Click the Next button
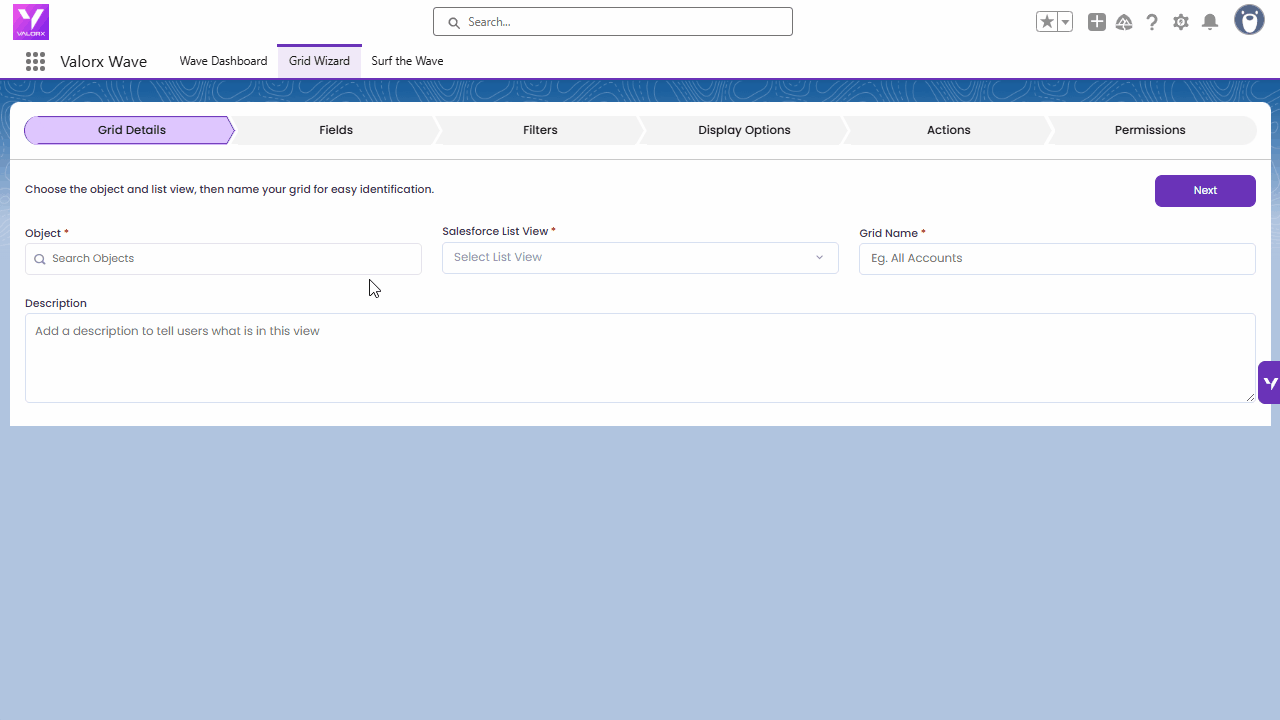This screenshot has width=1280, height=720. point(1205,190)
